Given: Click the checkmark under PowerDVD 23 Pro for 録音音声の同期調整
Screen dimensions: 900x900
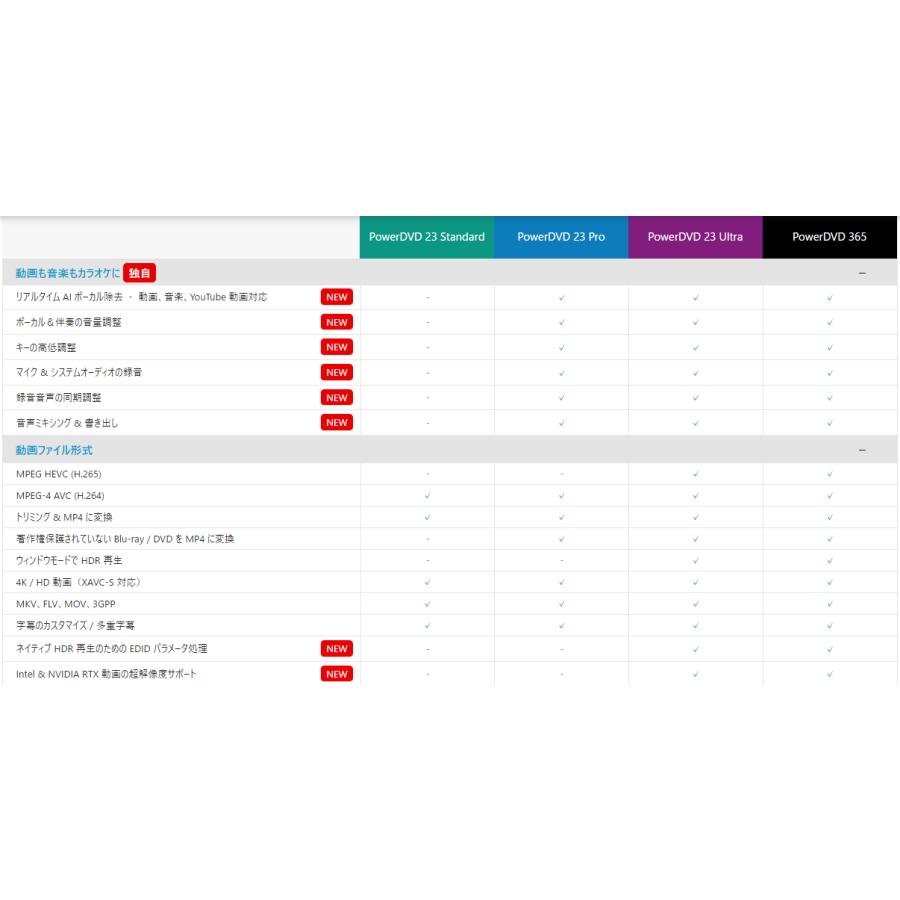Looking at the screenshot, I should click(561, 397).
